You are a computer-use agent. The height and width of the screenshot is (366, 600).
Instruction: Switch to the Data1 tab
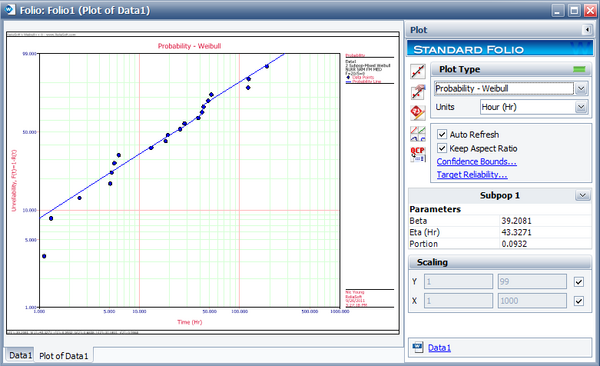click(20, 355)
